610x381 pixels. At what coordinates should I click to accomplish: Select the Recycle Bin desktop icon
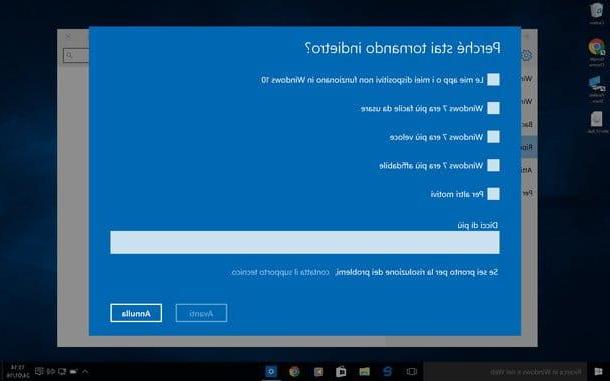(596, 14)
